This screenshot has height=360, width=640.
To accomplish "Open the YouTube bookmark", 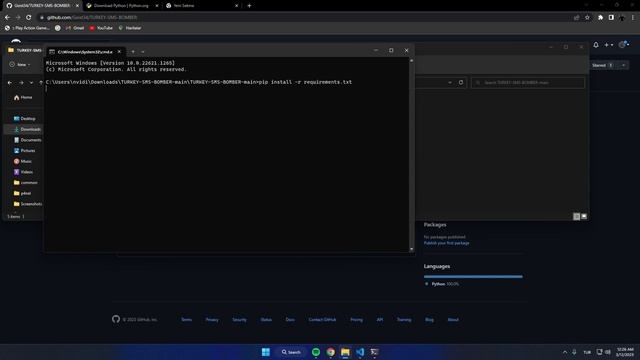I will [101, 28].
